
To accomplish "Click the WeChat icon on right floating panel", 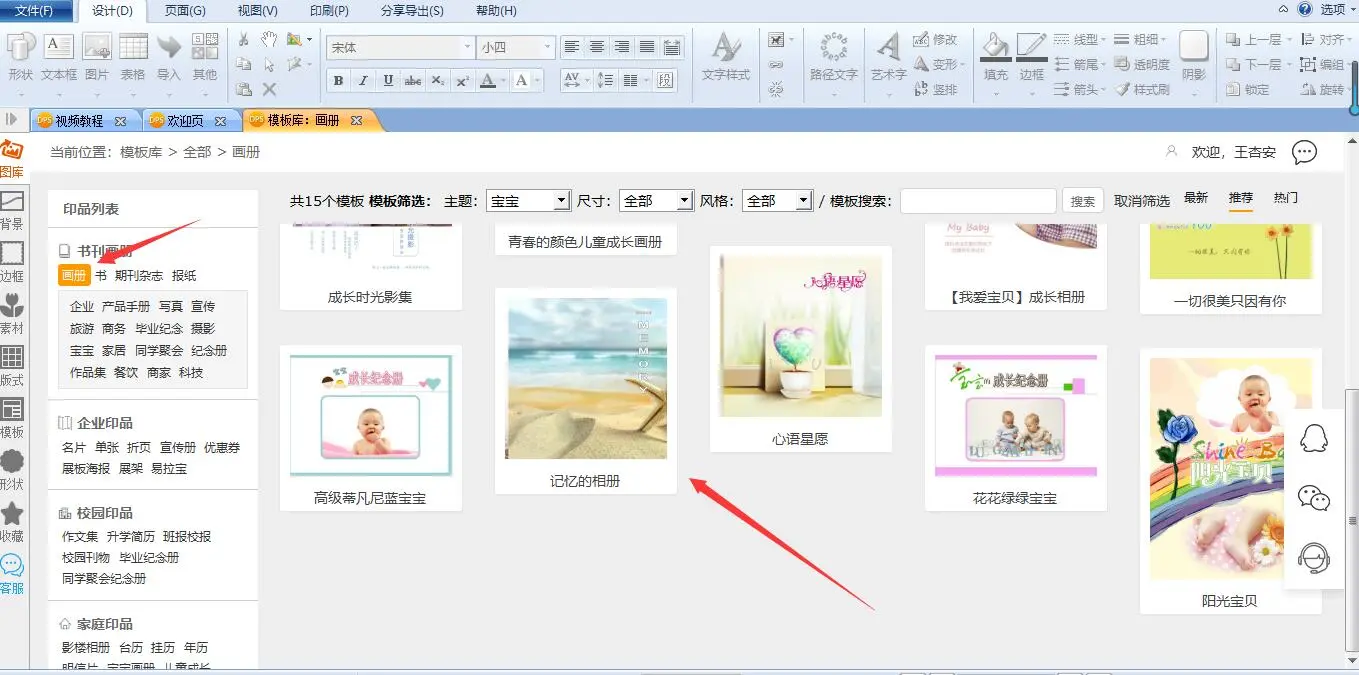I will (x=1313, y=497).
